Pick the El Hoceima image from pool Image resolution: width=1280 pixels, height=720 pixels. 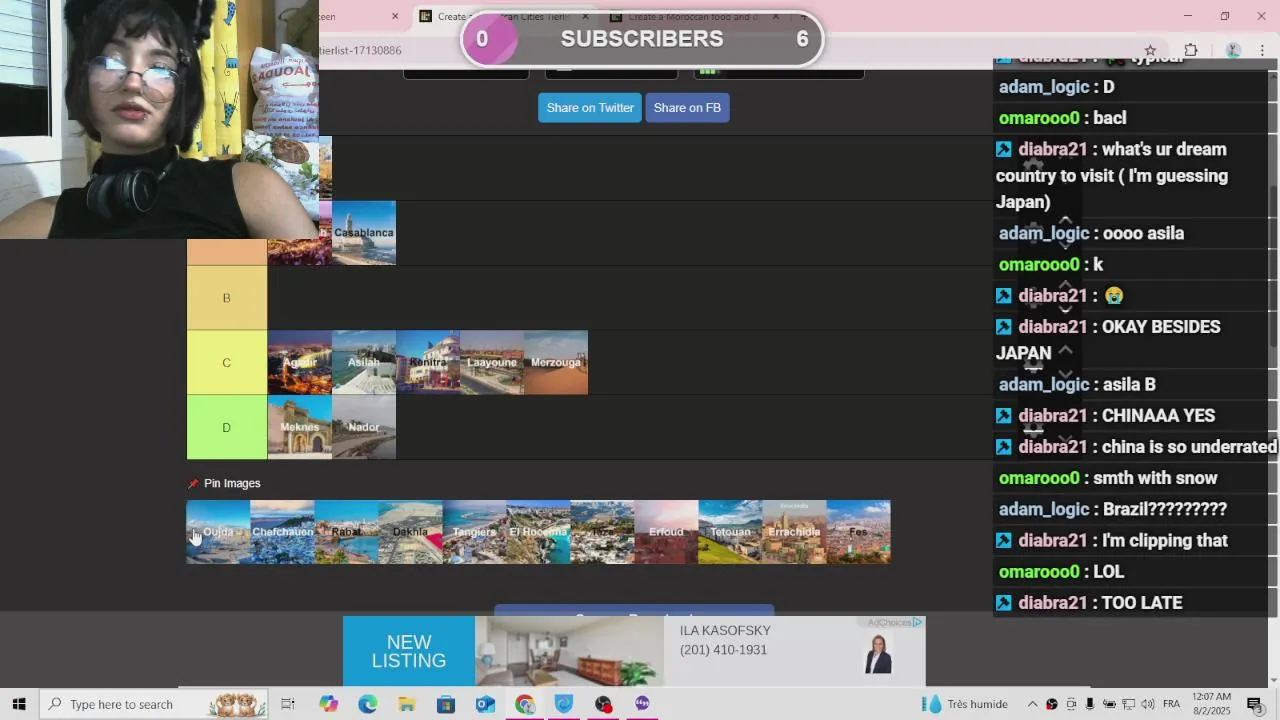click(x=538, y=532)
